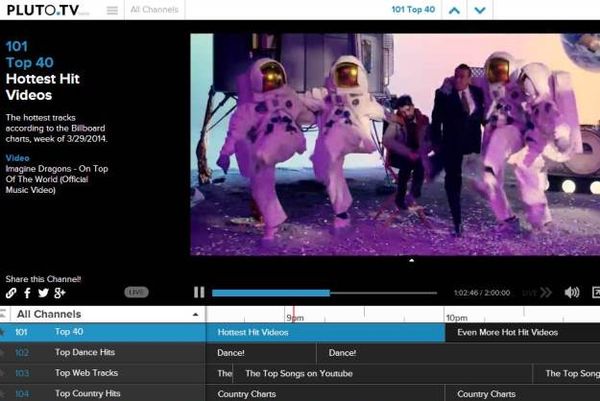The width and height of the screenshot is (600, 401).
Task: Select channel 101 Top 40 row
Action: (x=103, y=332)
